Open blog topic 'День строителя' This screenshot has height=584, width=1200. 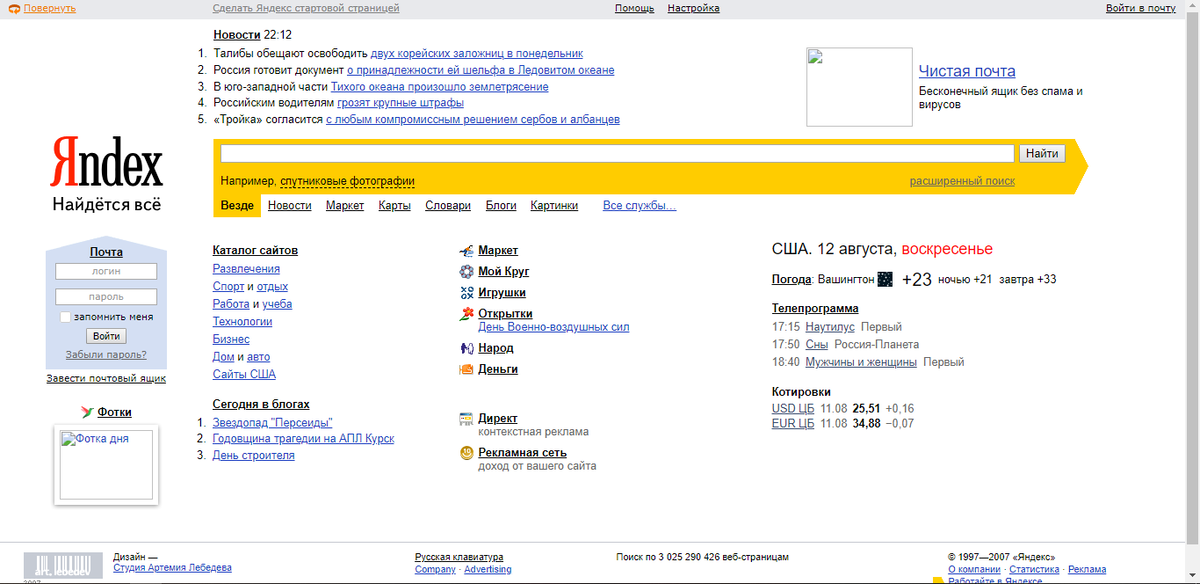[254, 455]
